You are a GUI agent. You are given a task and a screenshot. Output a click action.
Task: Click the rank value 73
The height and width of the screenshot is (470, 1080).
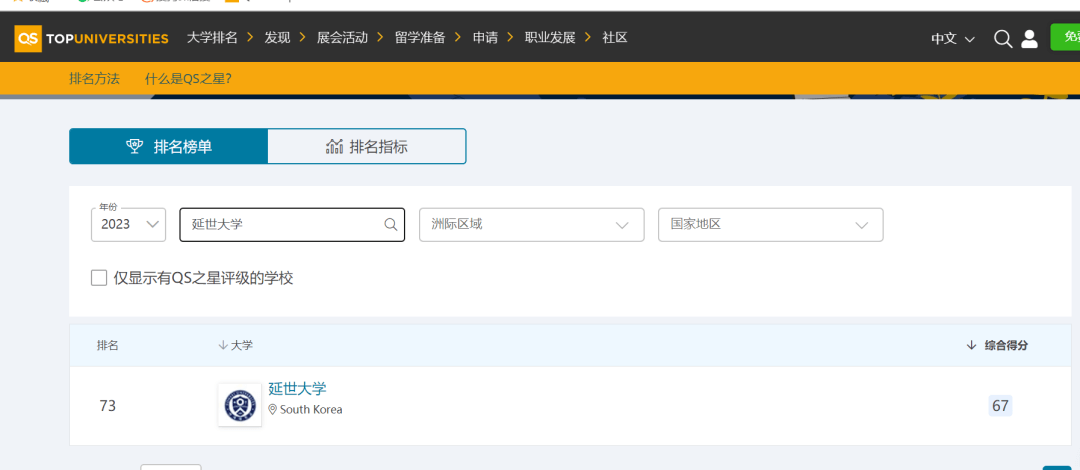click(107, 406)
